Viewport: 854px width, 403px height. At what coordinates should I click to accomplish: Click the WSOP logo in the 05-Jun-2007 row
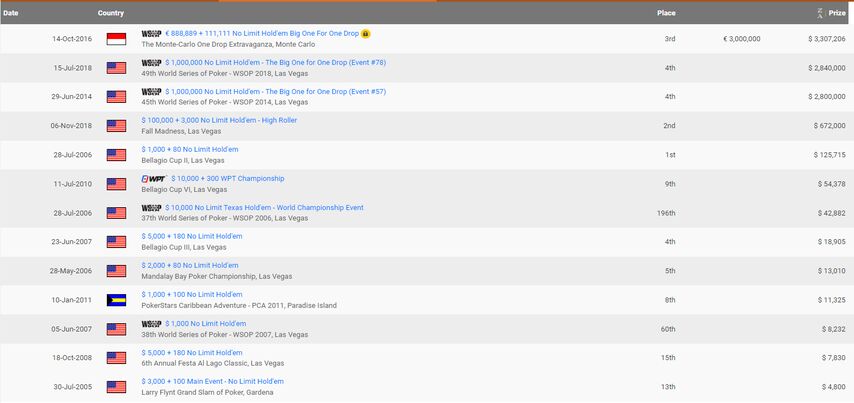(151, 323)
